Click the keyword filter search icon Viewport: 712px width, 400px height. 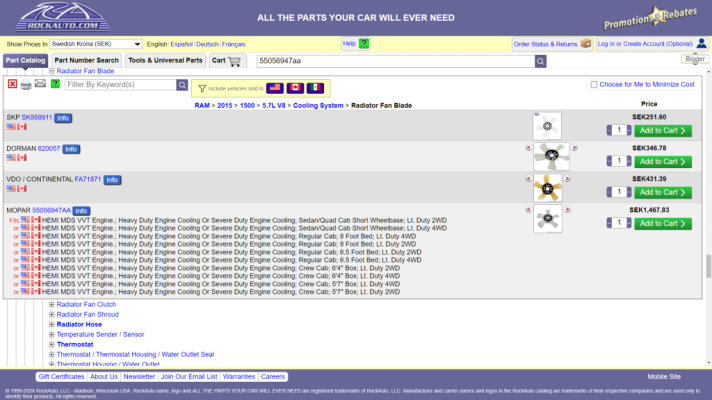point(182,84)
